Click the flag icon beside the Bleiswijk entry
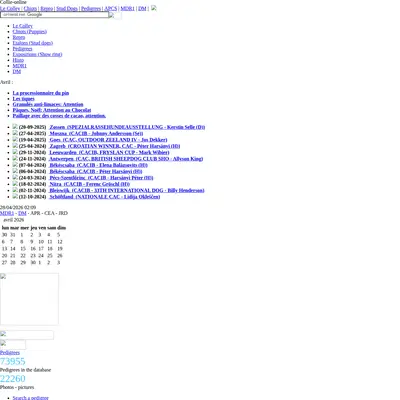Screen dimensions: 400x400 (15, 190)
